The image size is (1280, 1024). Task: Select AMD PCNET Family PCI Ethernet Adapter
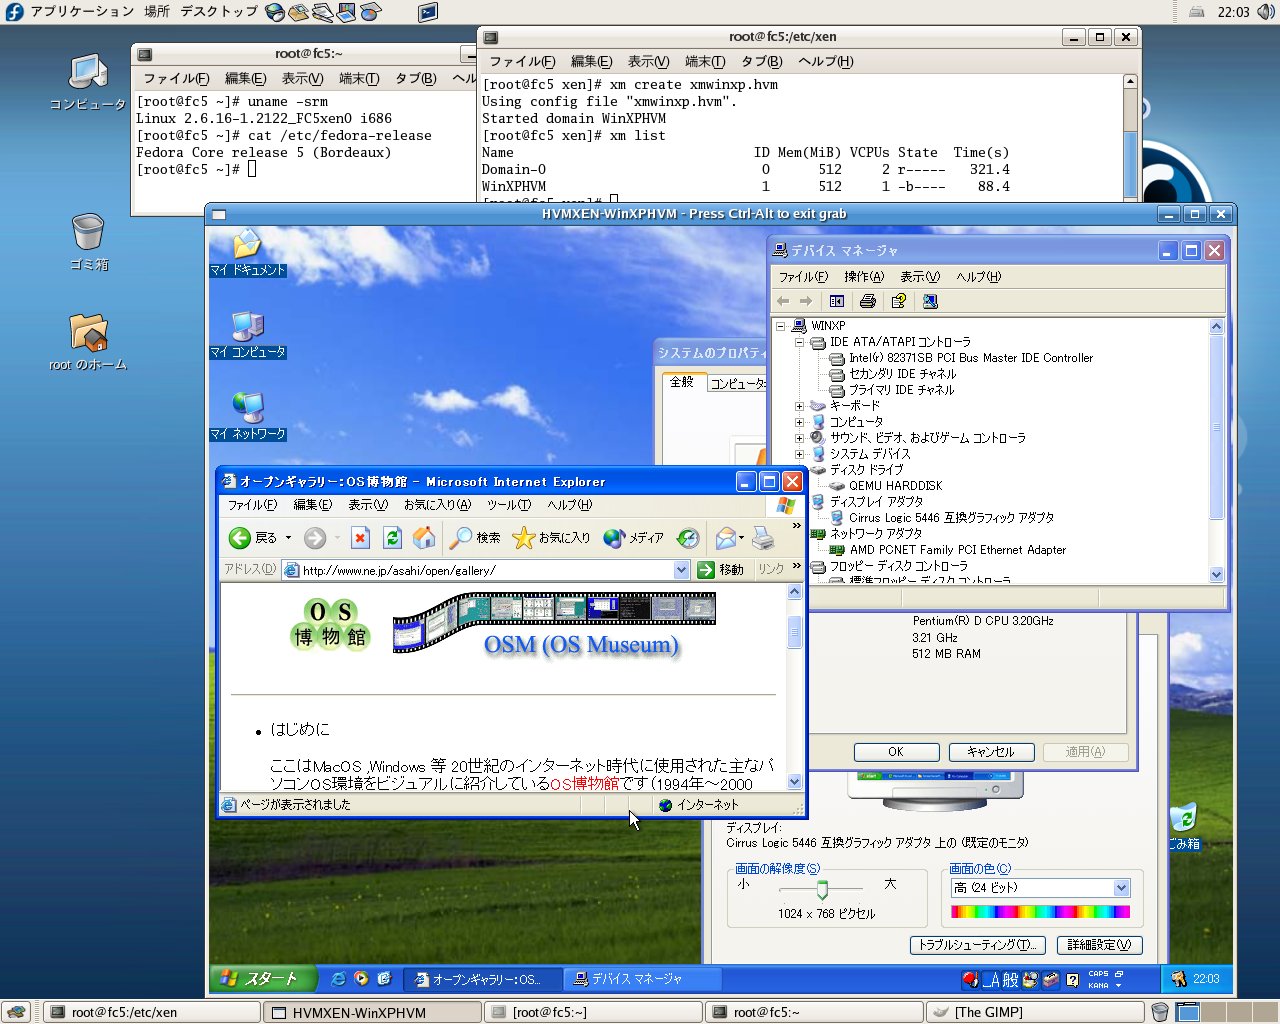tap(957, 550)
